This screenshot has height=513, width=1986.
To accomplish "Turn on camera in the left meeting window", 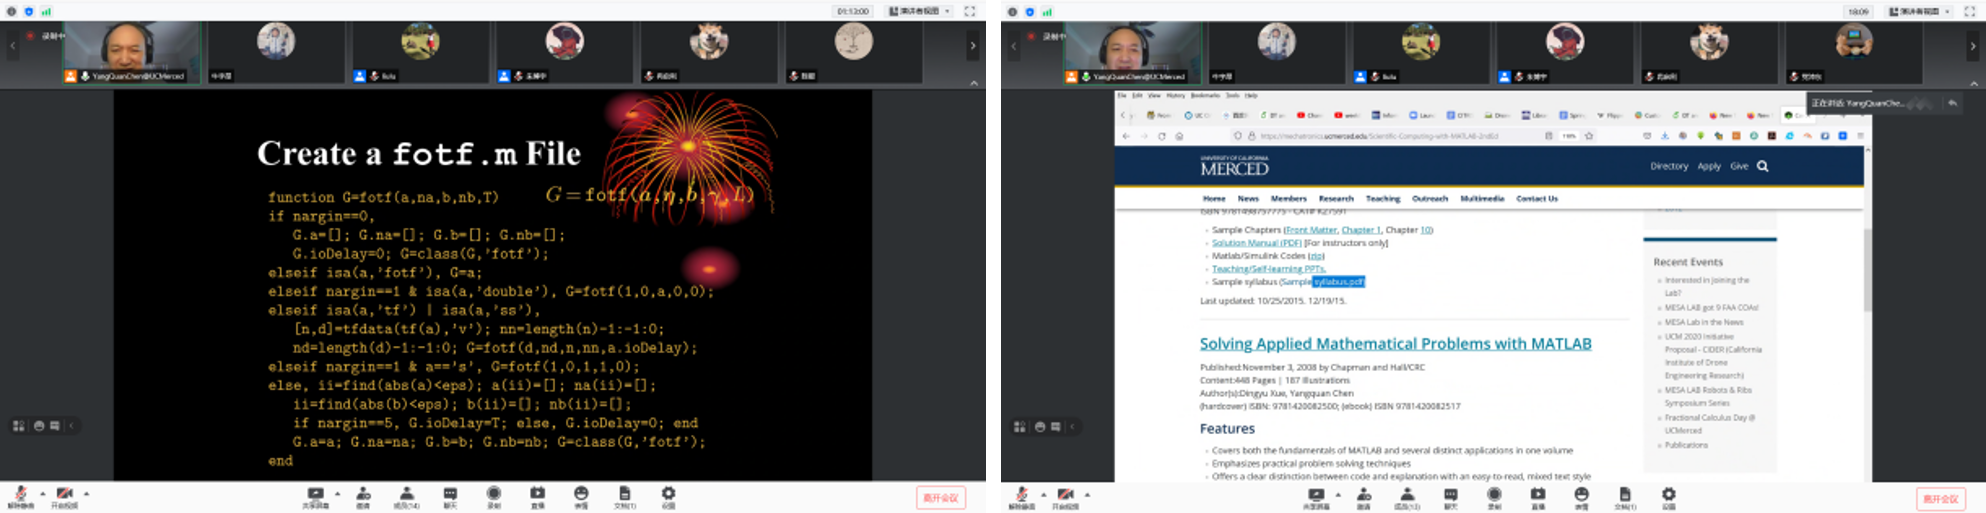I will coord(64,496).
